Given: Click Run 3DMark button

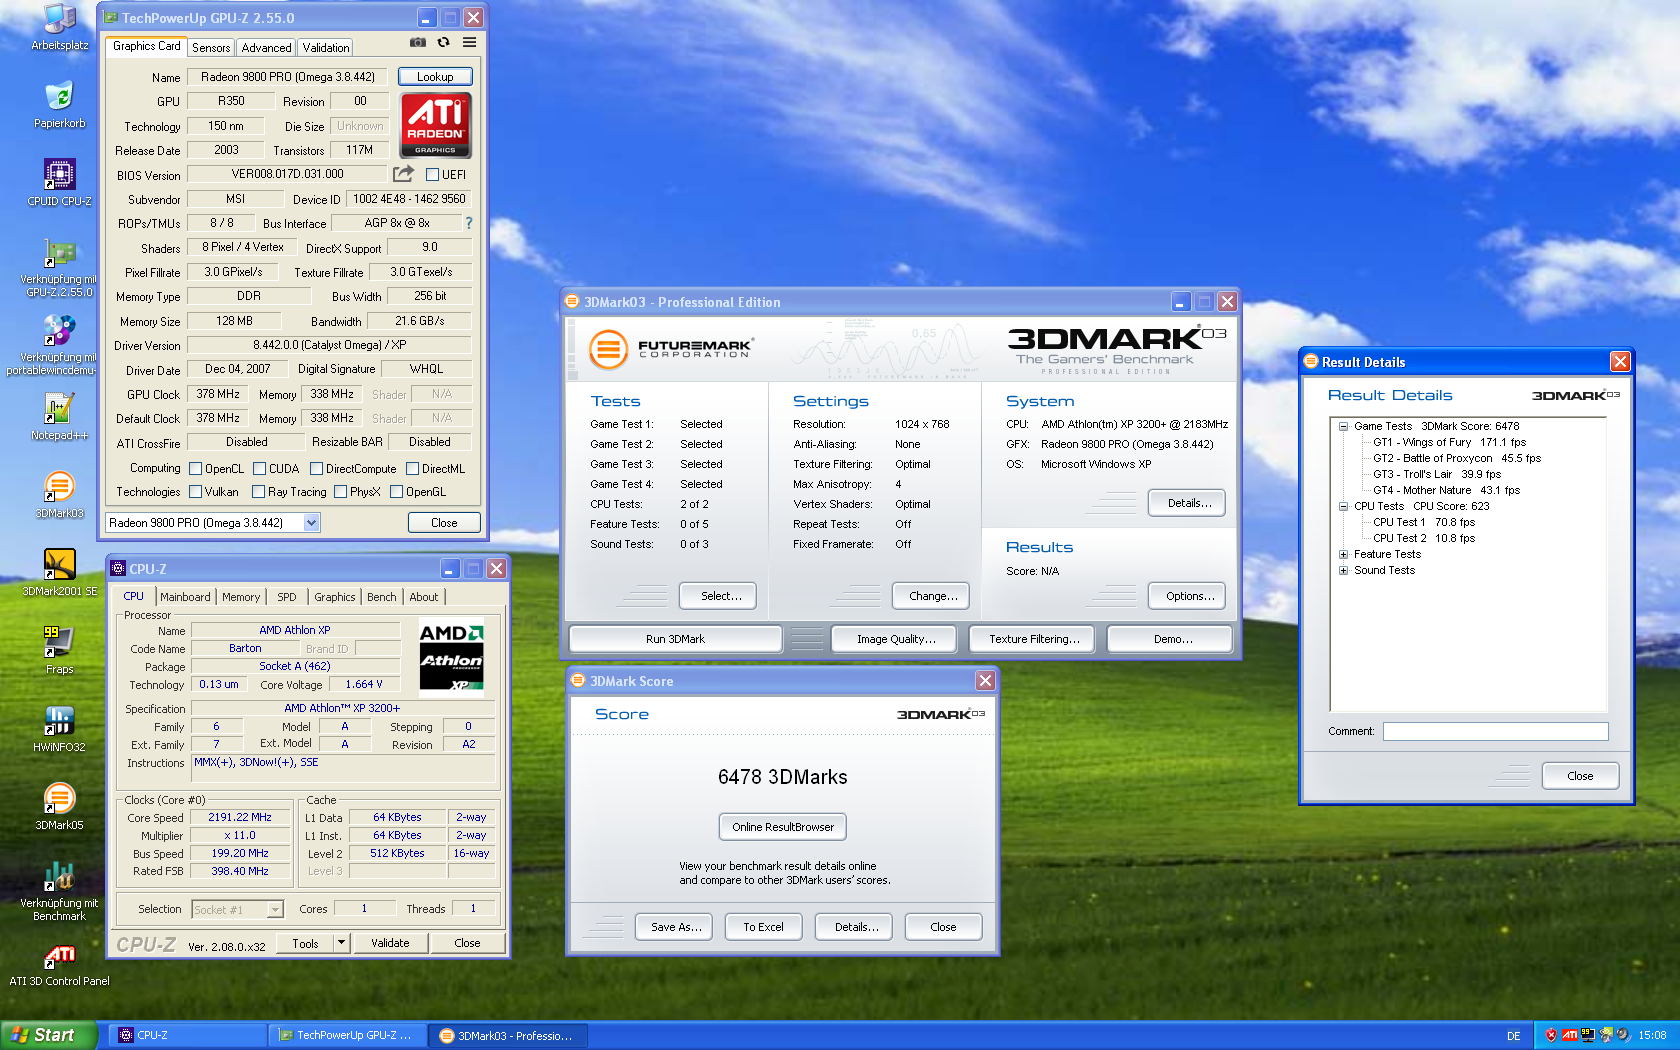Looking at the screenshot, I should pyautogui.click(x=675, y=639).
